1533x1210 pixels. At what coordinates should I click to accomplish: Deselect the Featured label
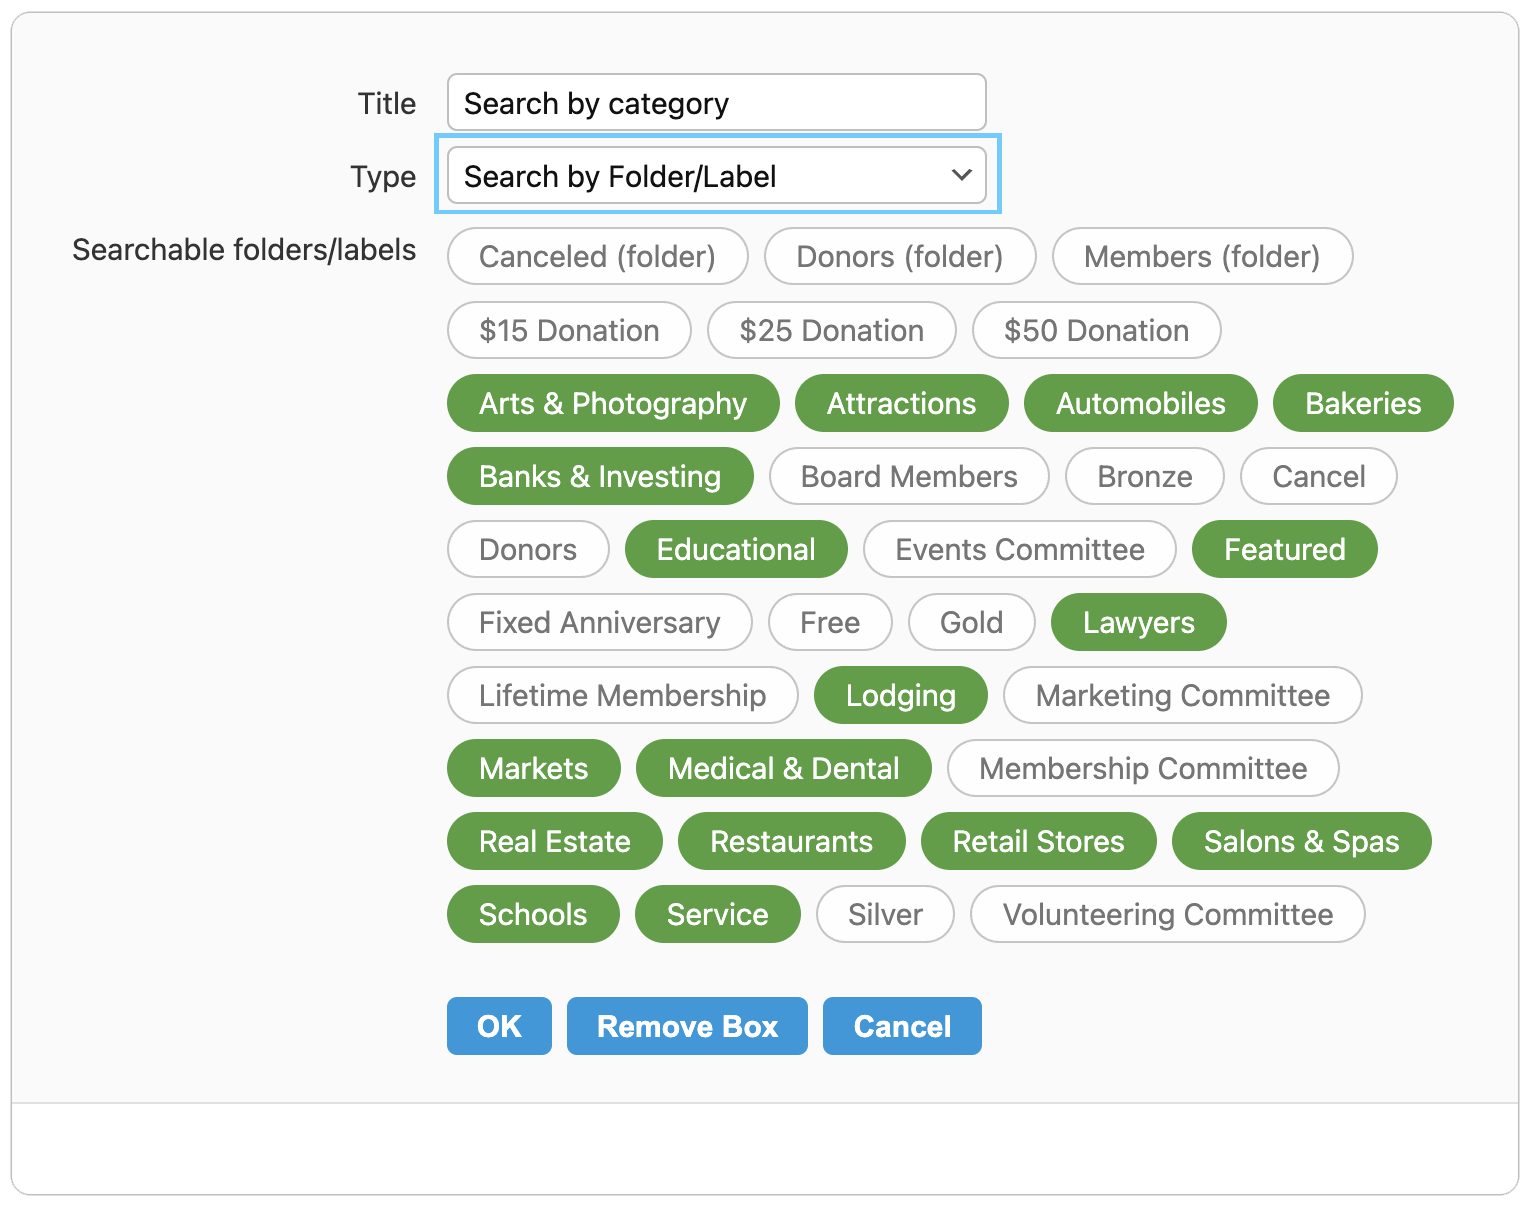1284,549
